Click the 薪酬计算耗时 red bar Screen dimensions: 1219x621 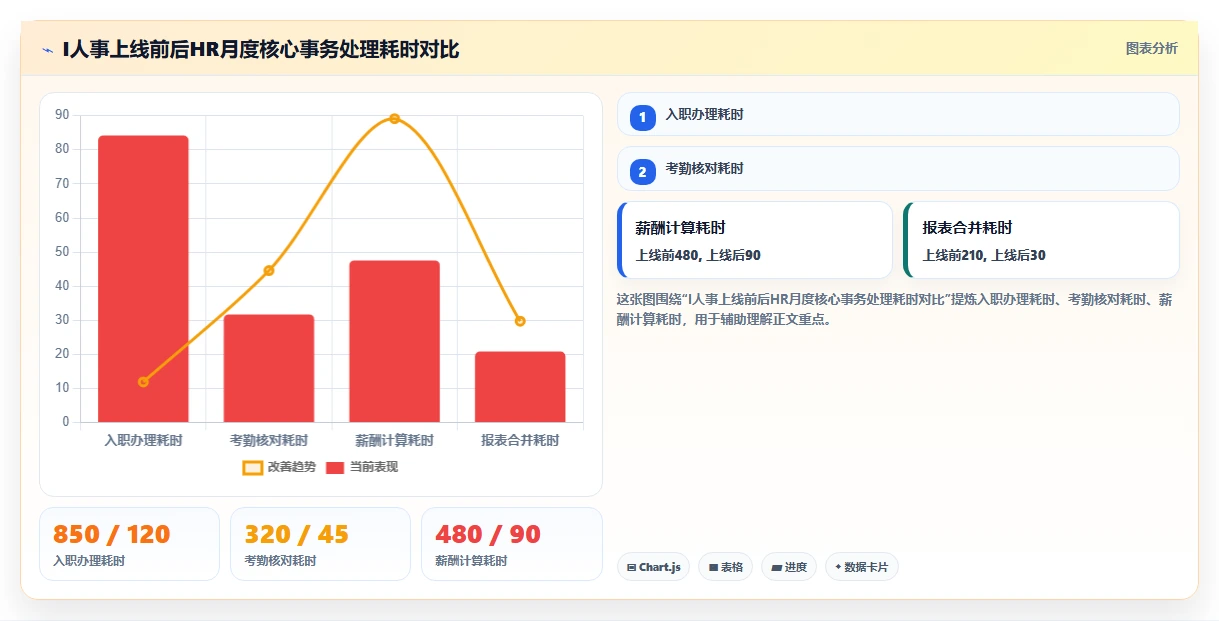394,341
